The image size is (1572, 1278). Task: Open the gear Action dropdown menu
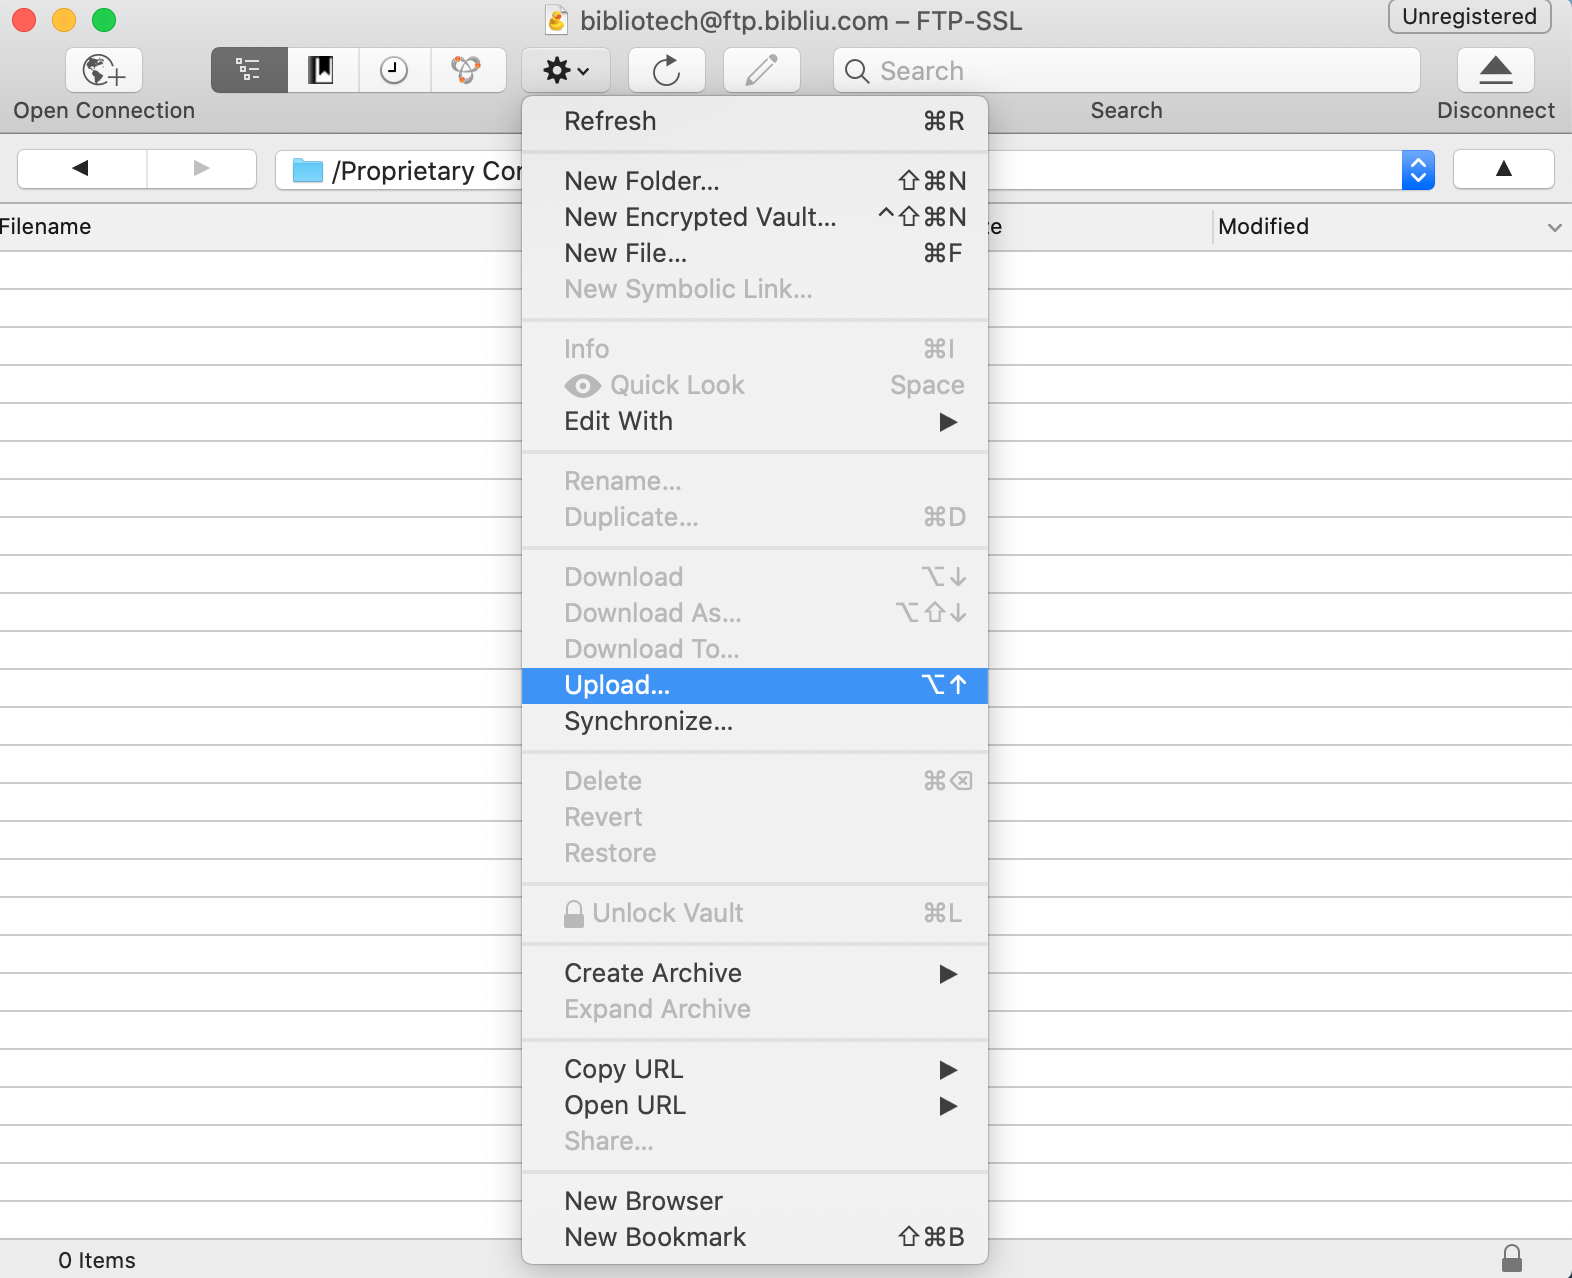click(565, 70)
